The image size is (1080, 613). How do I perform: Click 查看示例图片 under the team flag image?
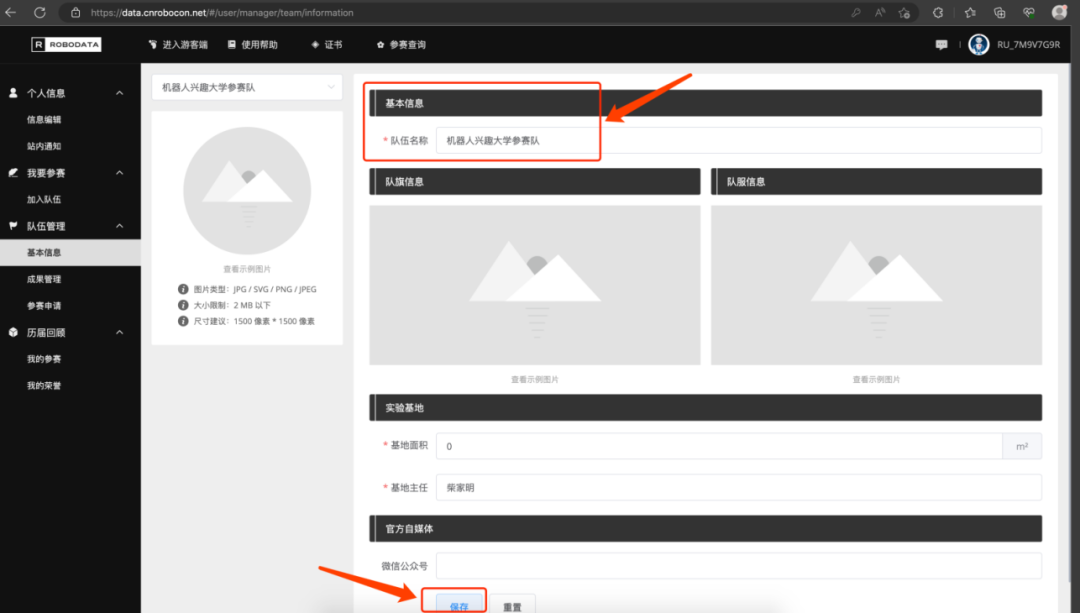pos(535,380)
